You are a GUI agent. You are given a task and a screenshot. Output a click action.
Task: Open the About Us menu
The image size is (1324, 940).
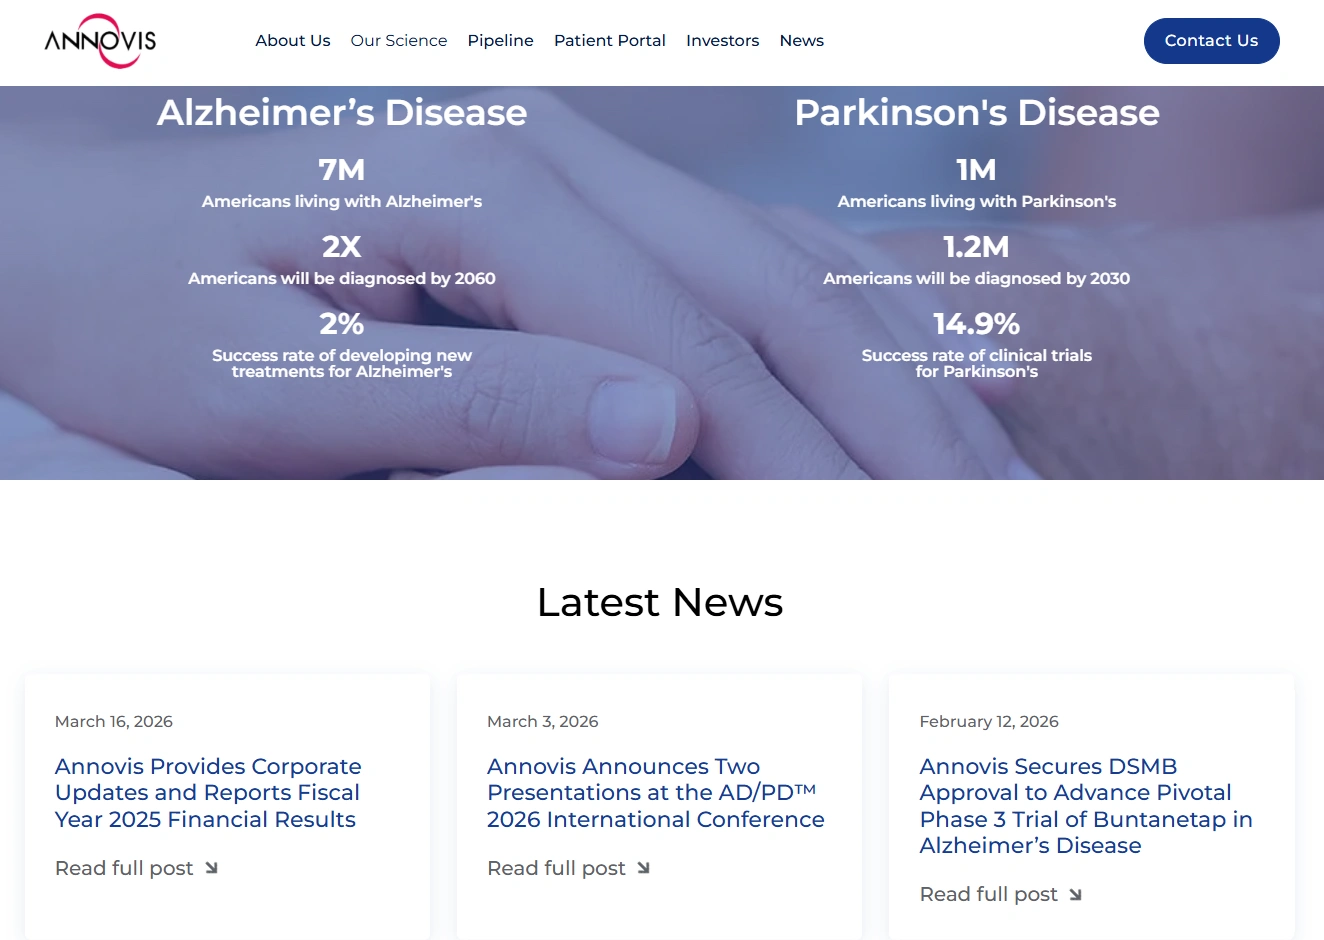coord(293,41)
